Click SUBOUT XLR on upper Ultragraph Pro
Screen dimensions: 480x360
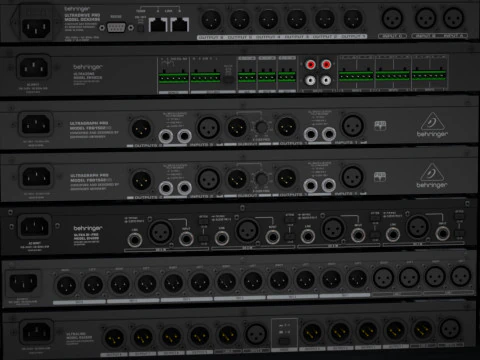(x=237, y=127)
